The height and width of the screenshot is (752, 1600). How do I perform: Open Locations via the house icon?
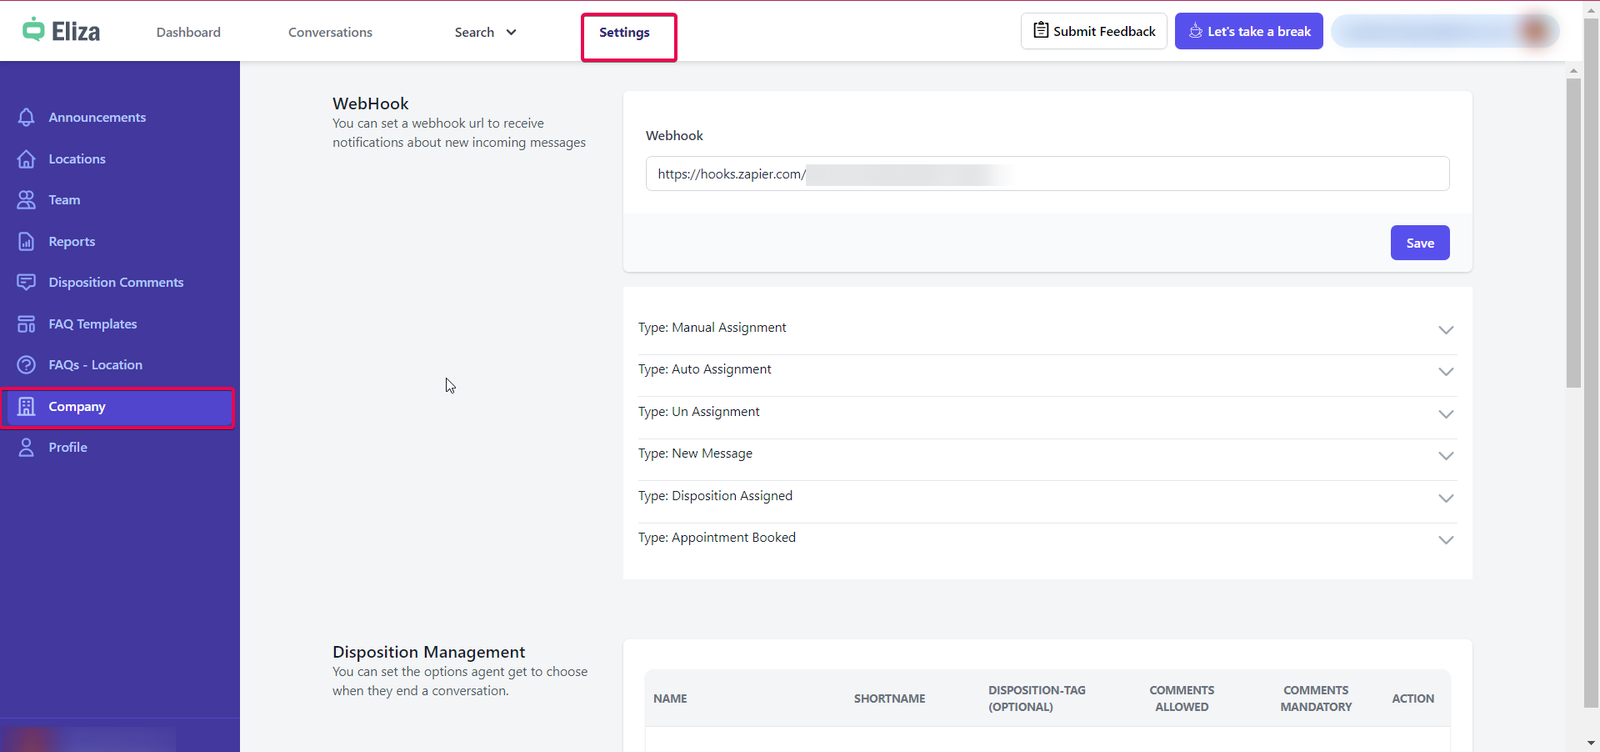click(27, 159)
